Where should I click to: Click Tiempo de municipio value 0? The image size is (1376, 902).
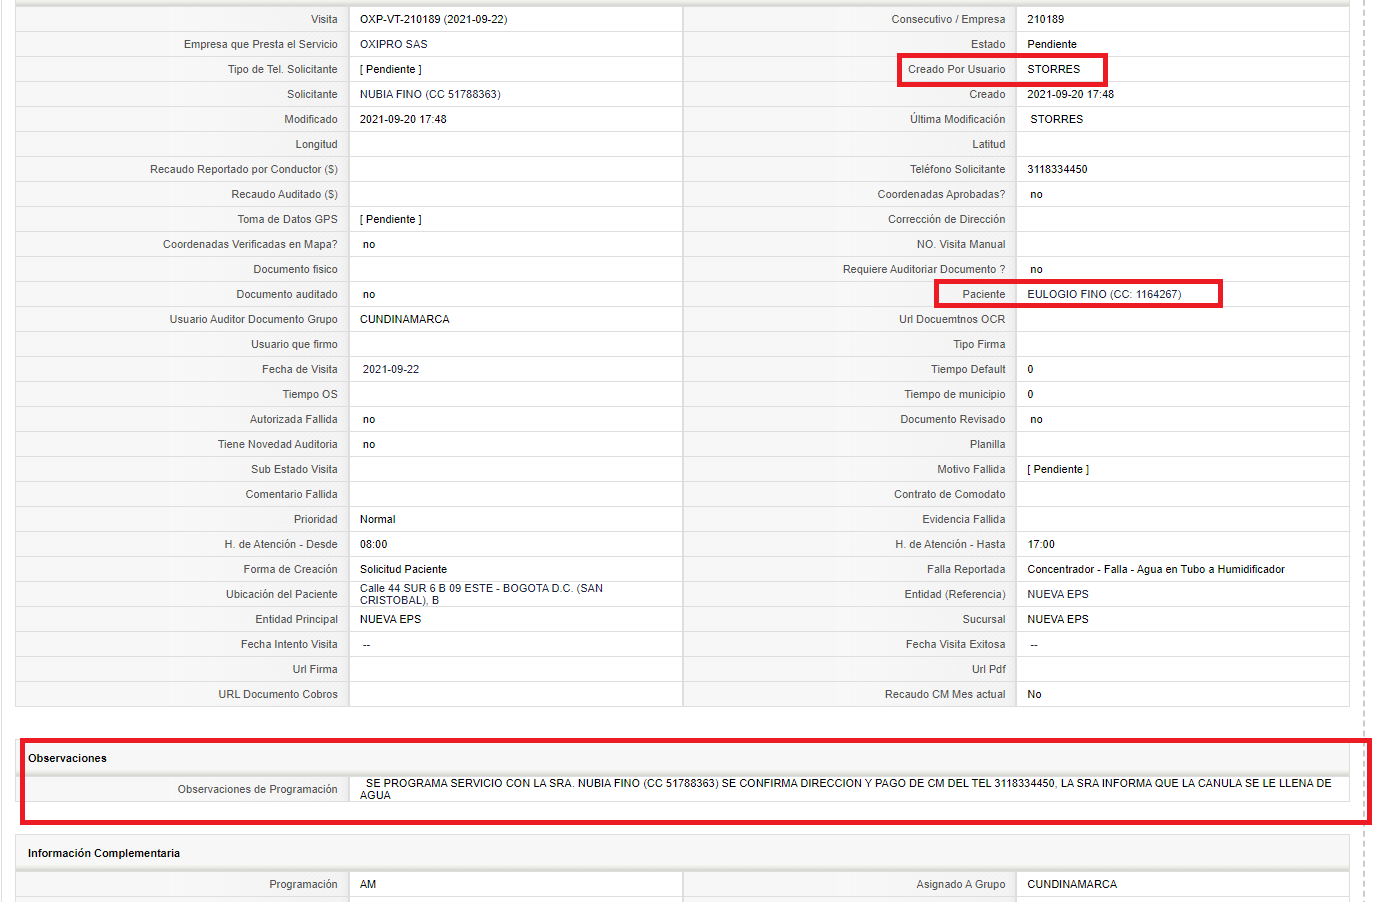pyautogui.click(x=1030, y=394)
